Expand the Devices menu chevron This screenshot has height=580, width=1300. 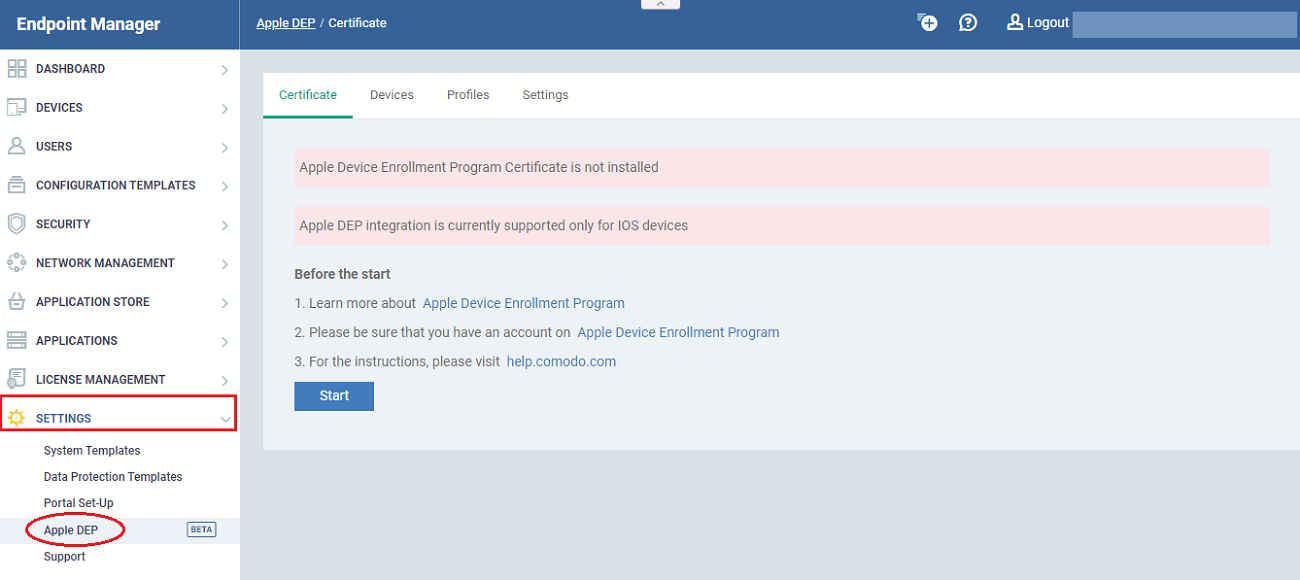[x=224, y=109]
